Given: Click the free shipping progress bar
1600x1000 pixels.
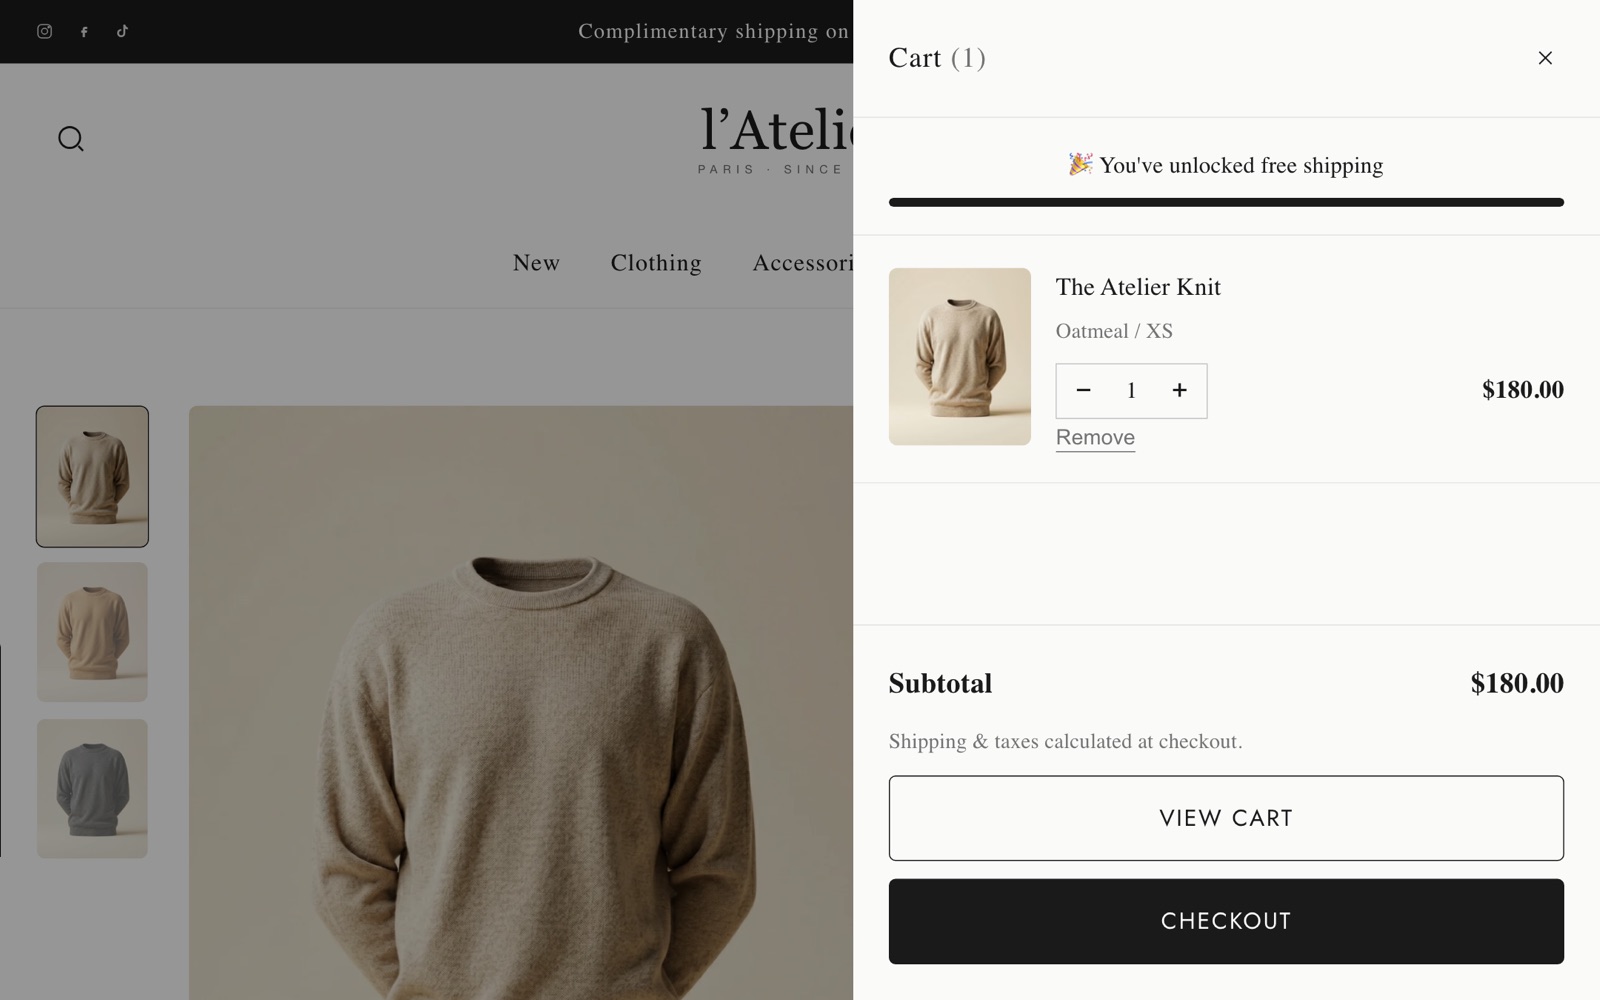Looking at the screenshot, I should click(x=1226, y=202).
